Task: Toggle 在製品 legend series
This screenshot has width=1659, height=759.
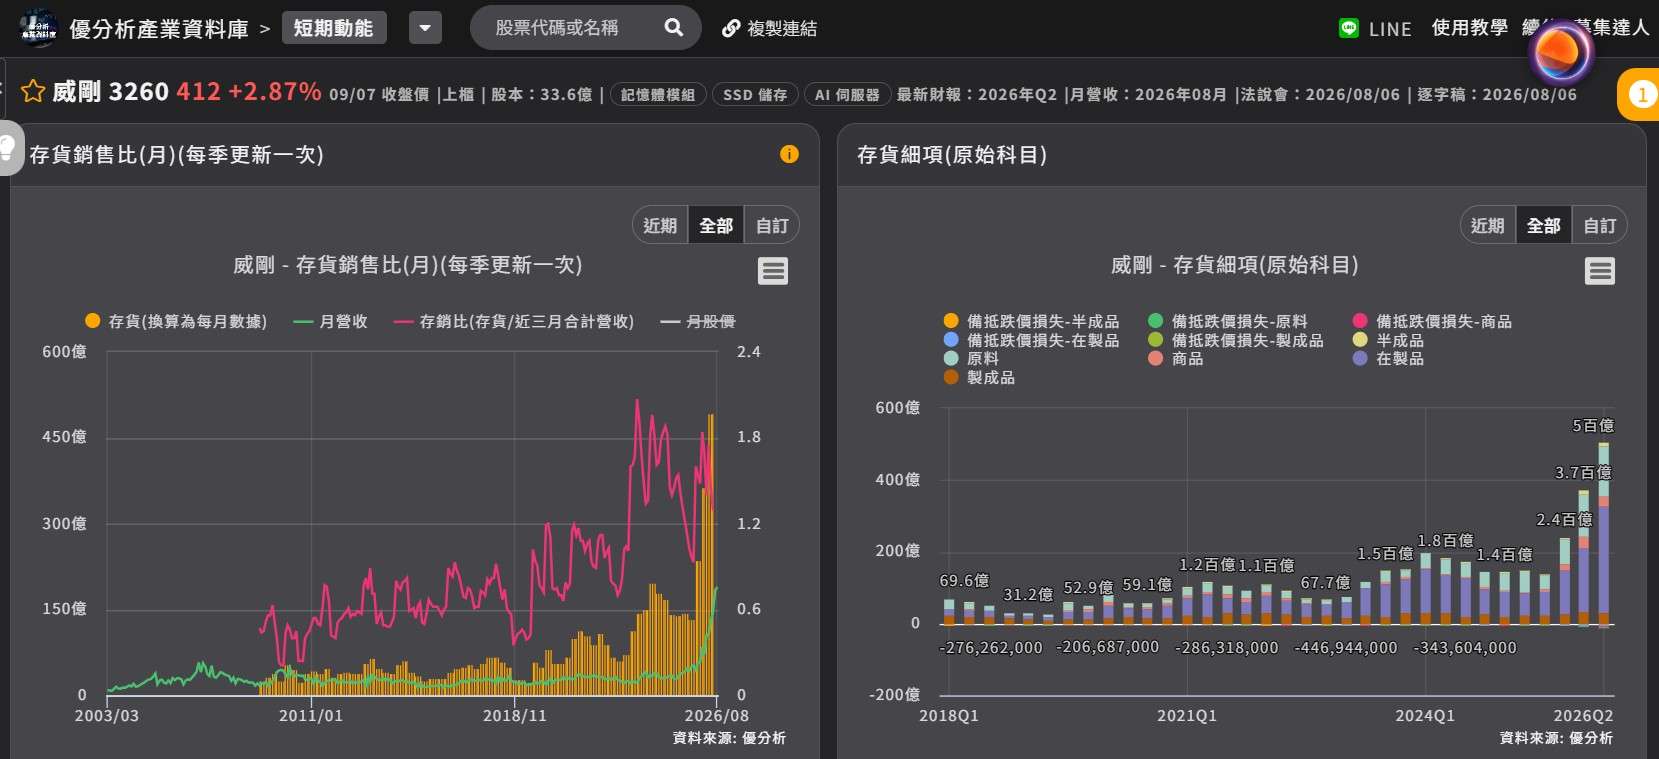Action: tap(1388, 358)
